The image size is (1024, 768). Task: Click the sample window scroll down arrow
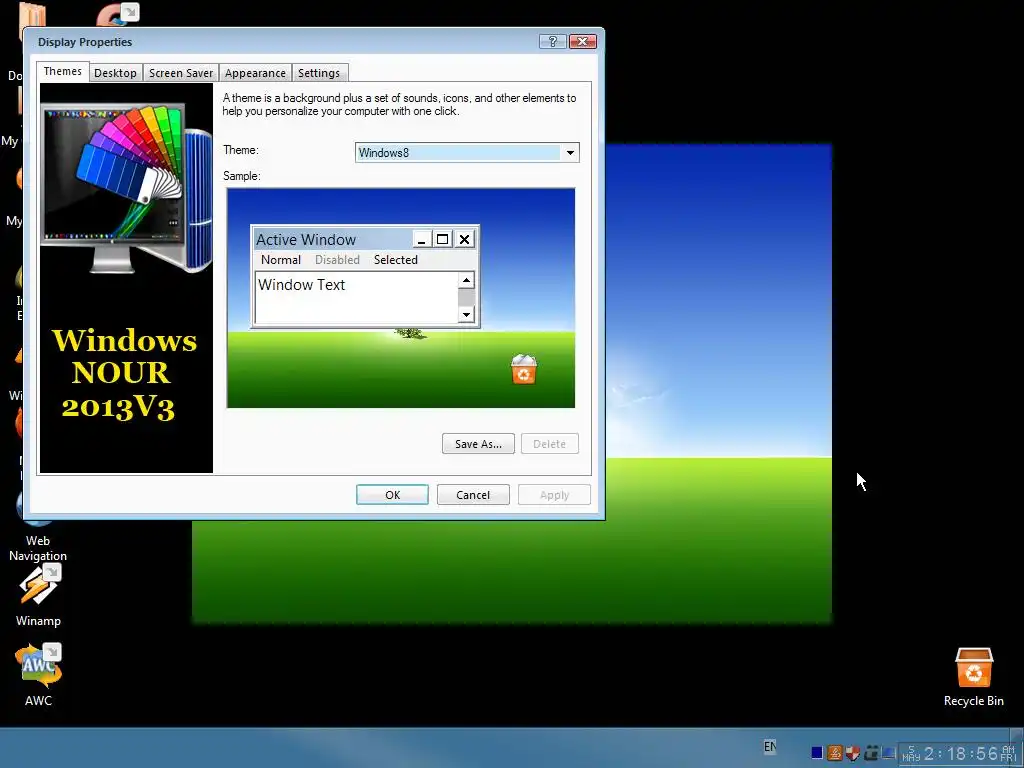pos(466,315)
